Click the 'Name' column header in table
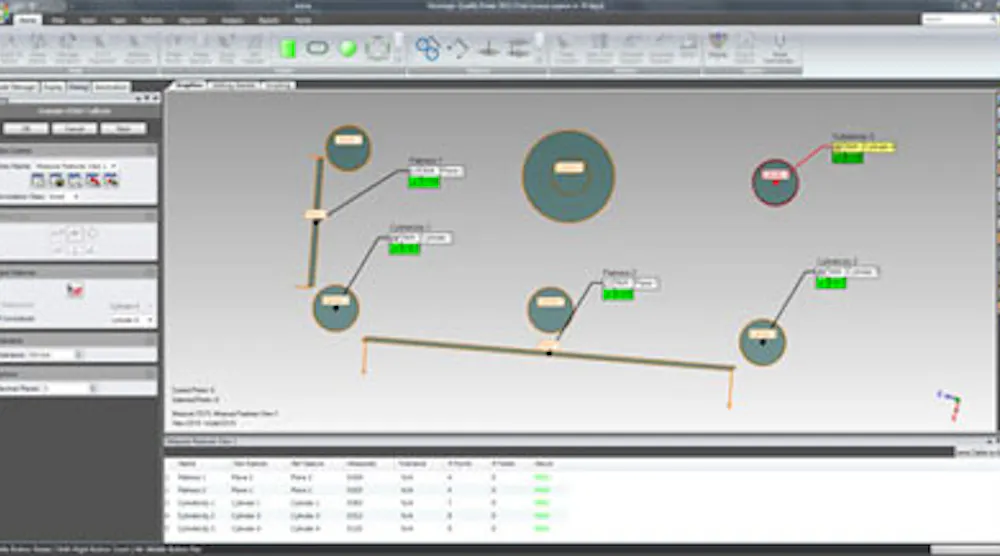The width and height of the screenshot is (1000, 556). click(x=186, y=464)
